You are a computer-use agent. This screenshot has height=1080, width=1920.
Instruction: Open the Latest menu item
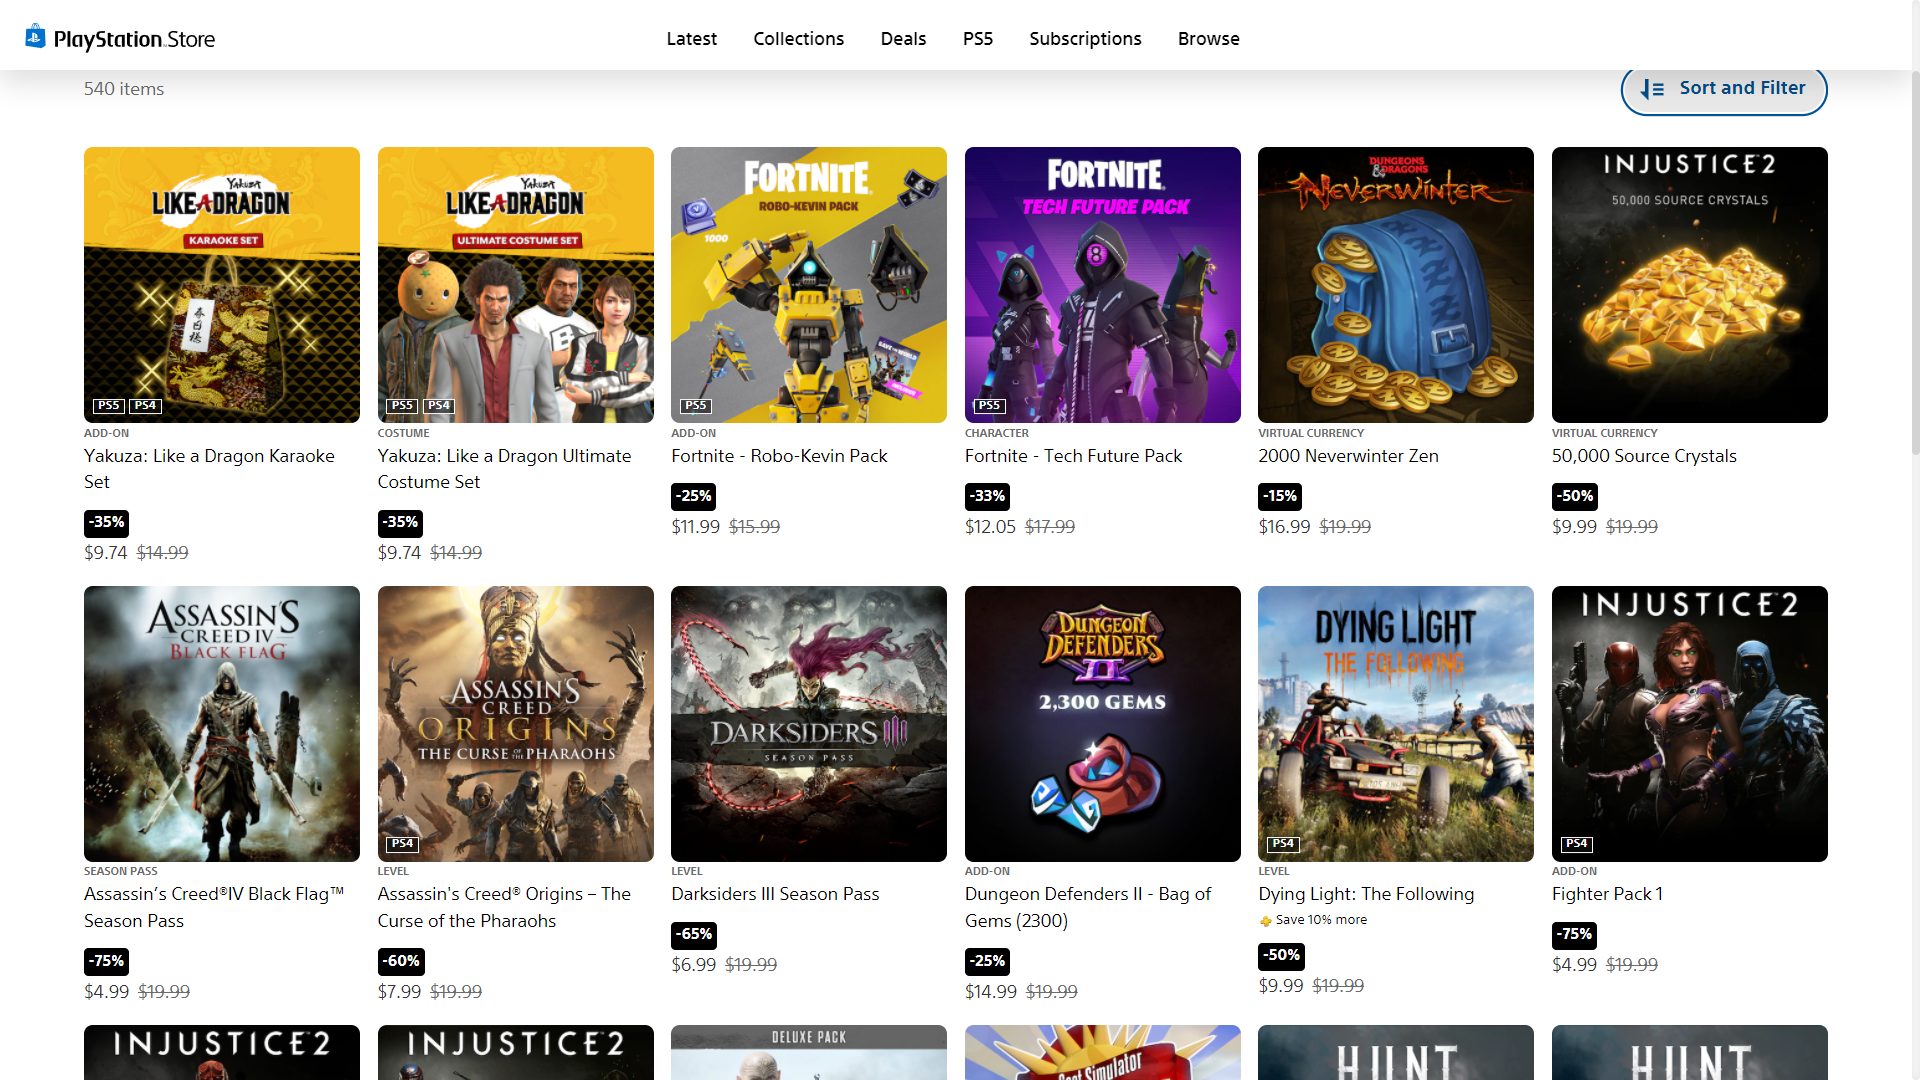click(691, 38)
